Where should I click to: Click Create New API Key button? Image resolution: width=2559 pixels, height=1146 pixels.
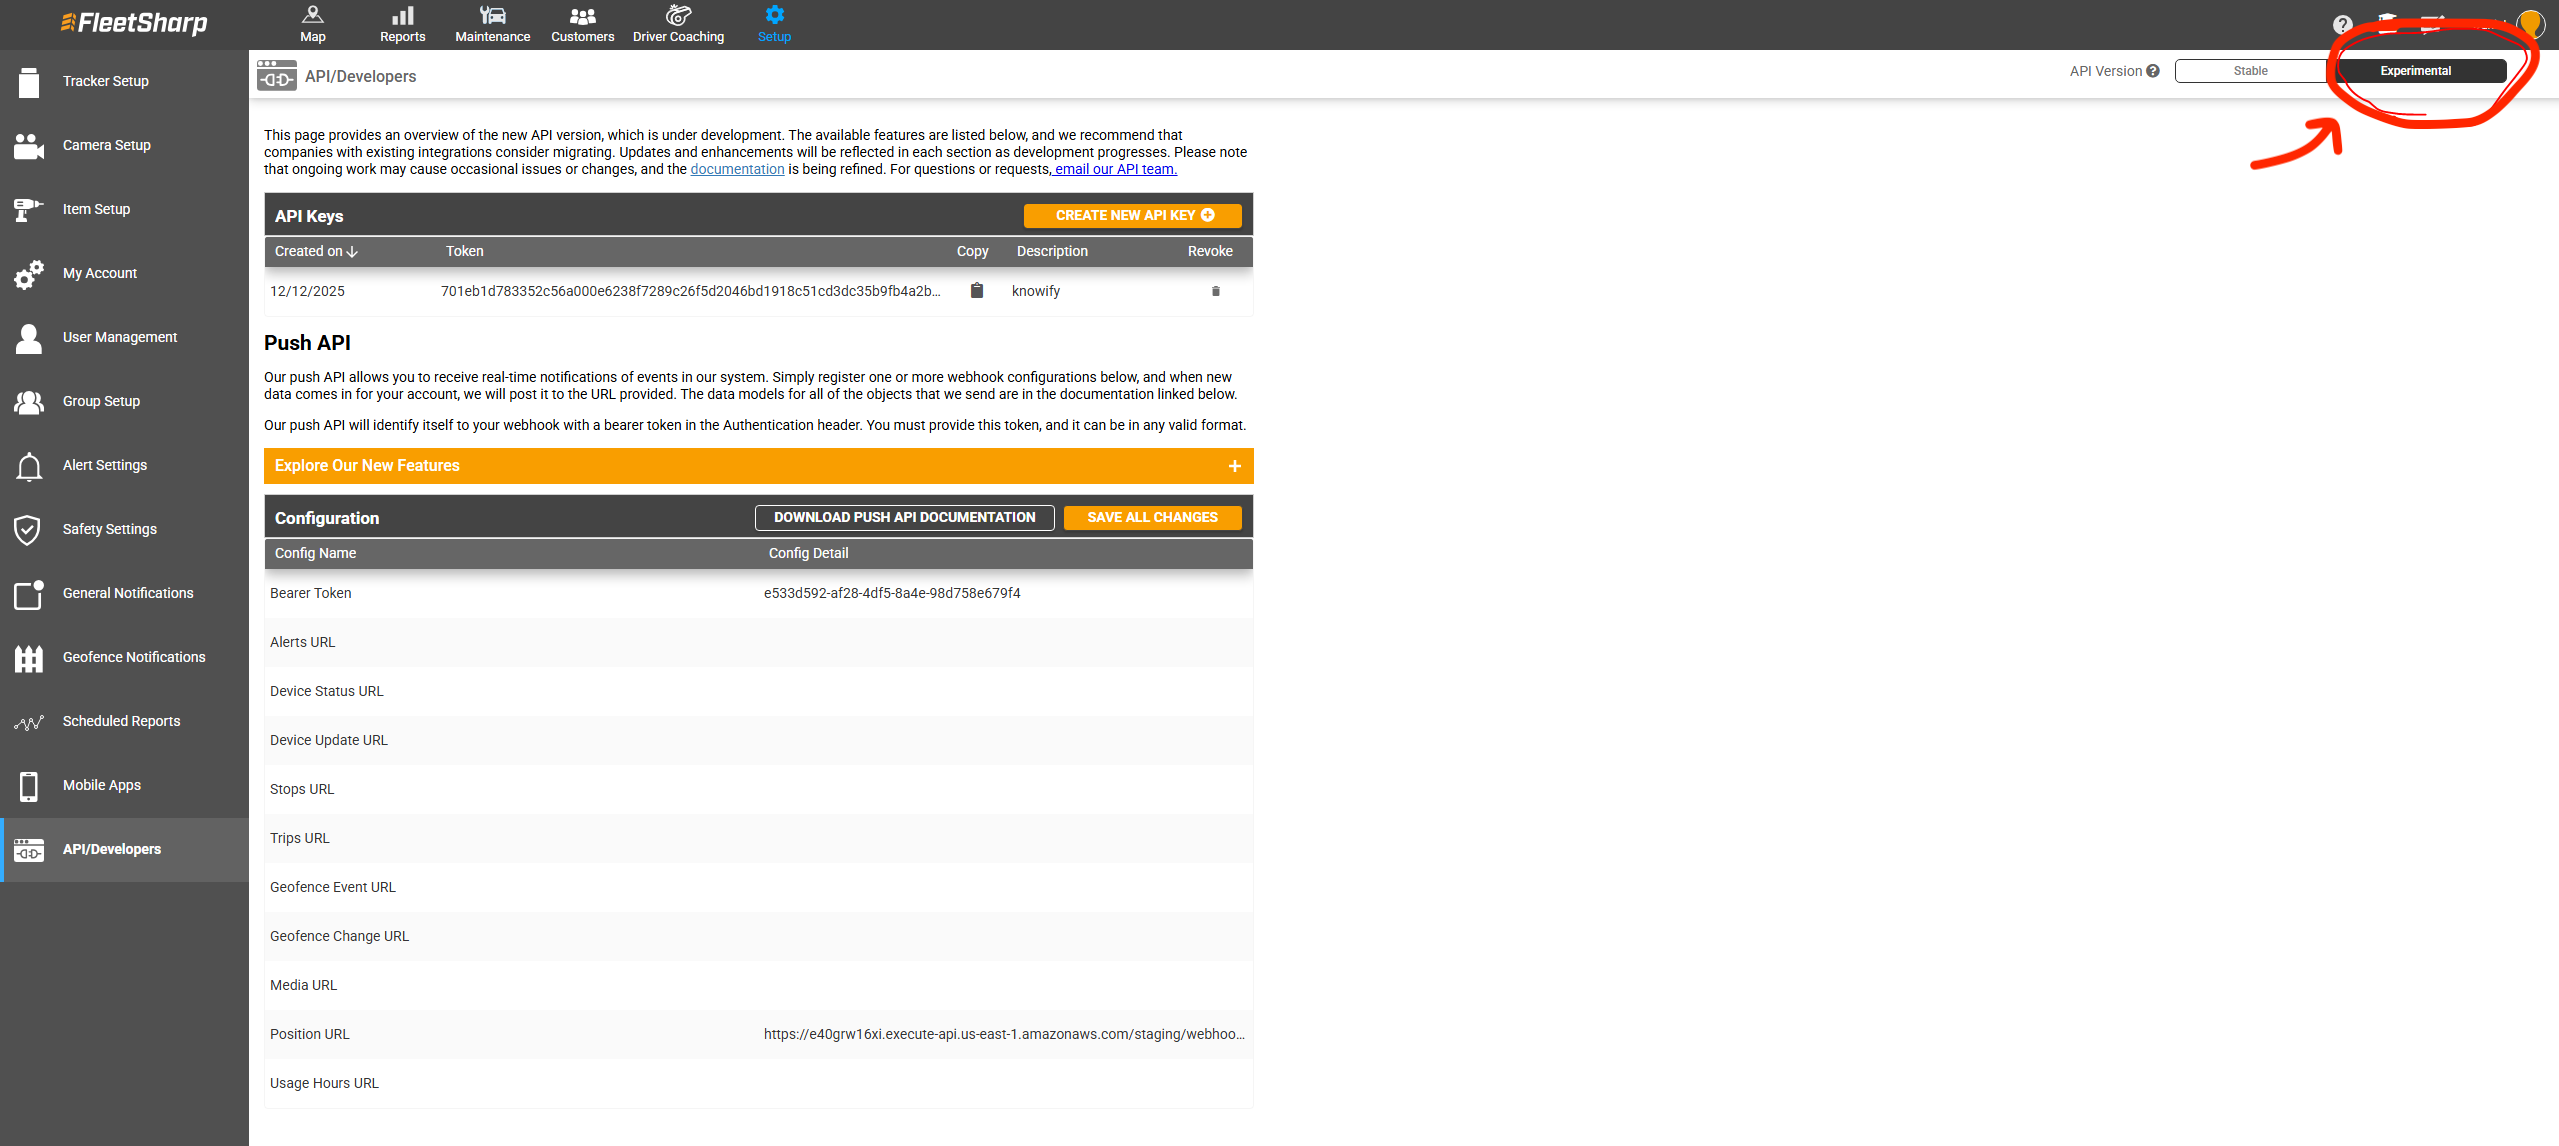coord(1133,215)
